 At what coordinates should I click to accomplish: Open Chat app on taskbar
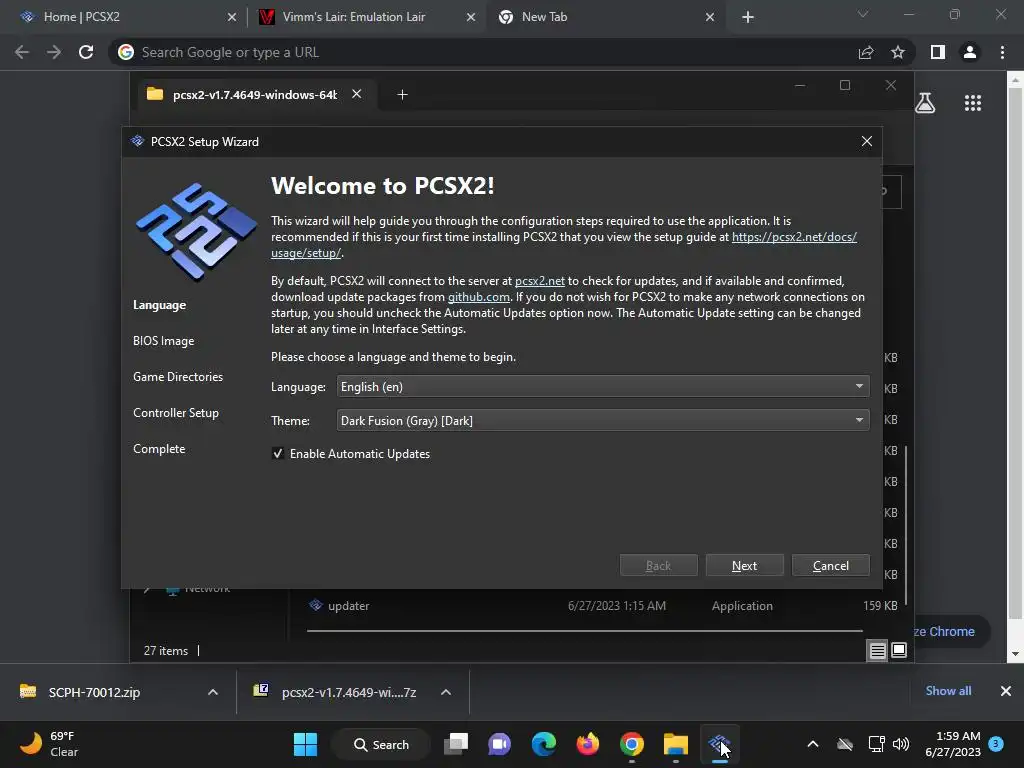click(499, 744)
